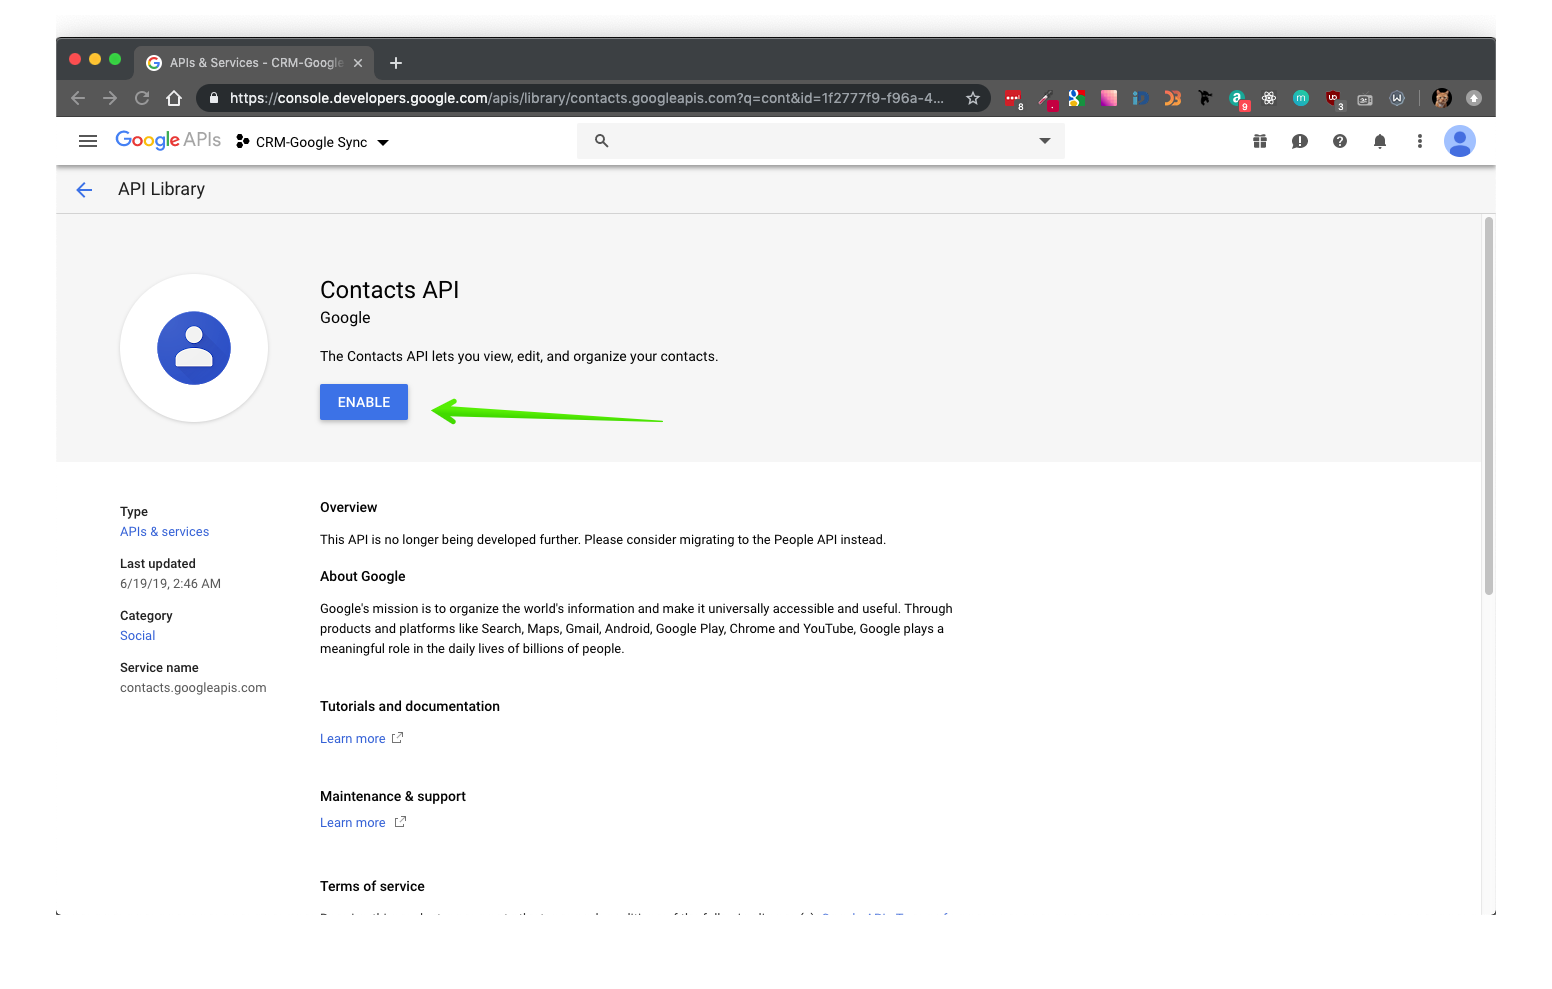Viewport: 1552px width, 989px height.
Task: Click the URL address bar
Action: point(586,98)
